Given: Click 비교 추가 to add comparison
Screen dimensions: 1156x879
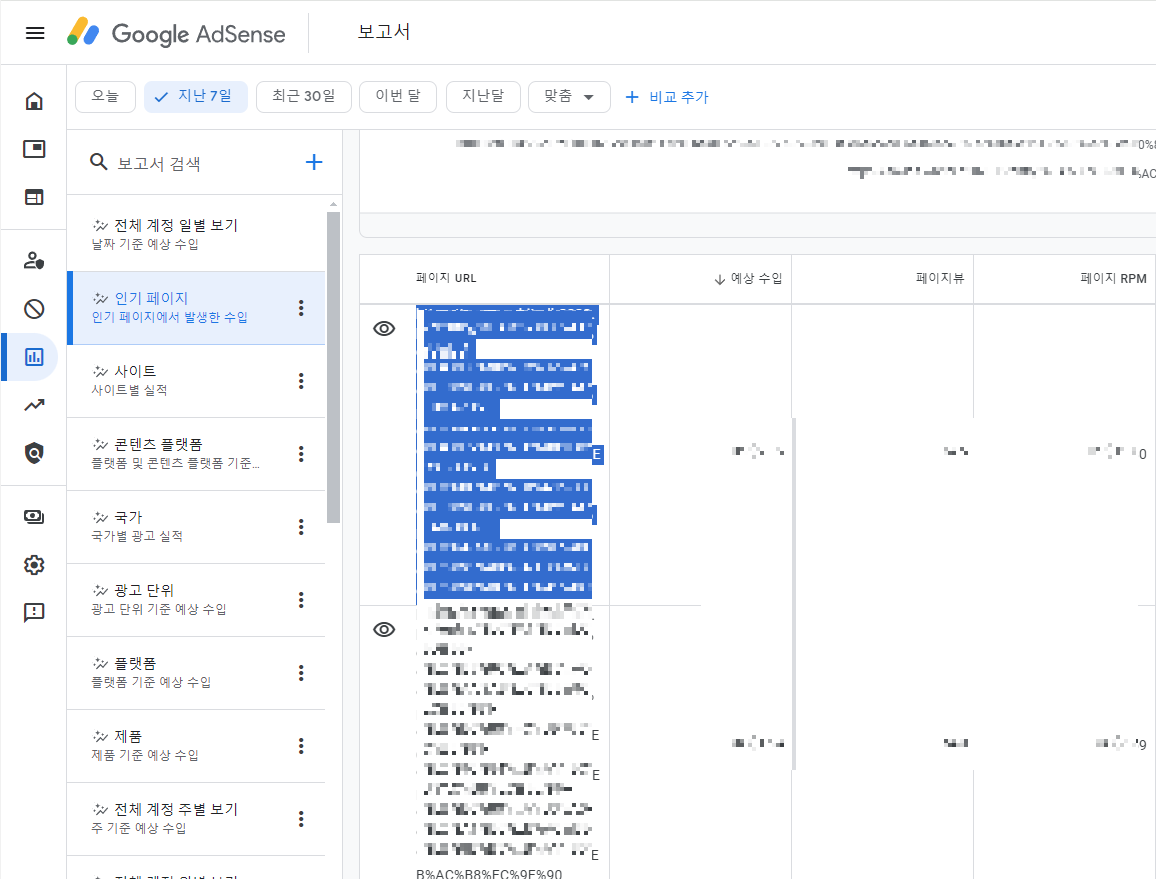Looking at the screenshot, I should tap(666, 97).
